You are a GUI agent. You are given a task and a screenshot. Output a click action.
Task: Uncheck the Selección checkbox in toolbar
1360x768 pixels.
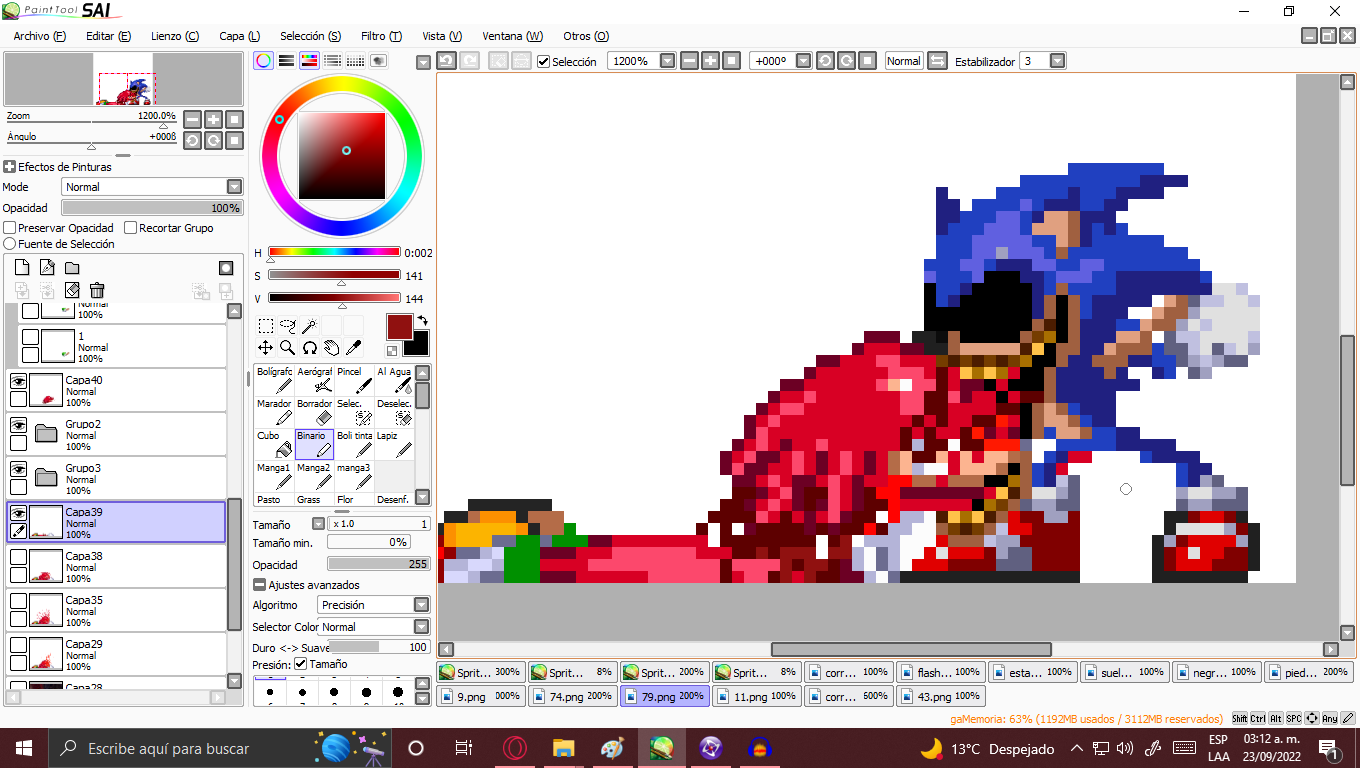(x=543, y=61)
